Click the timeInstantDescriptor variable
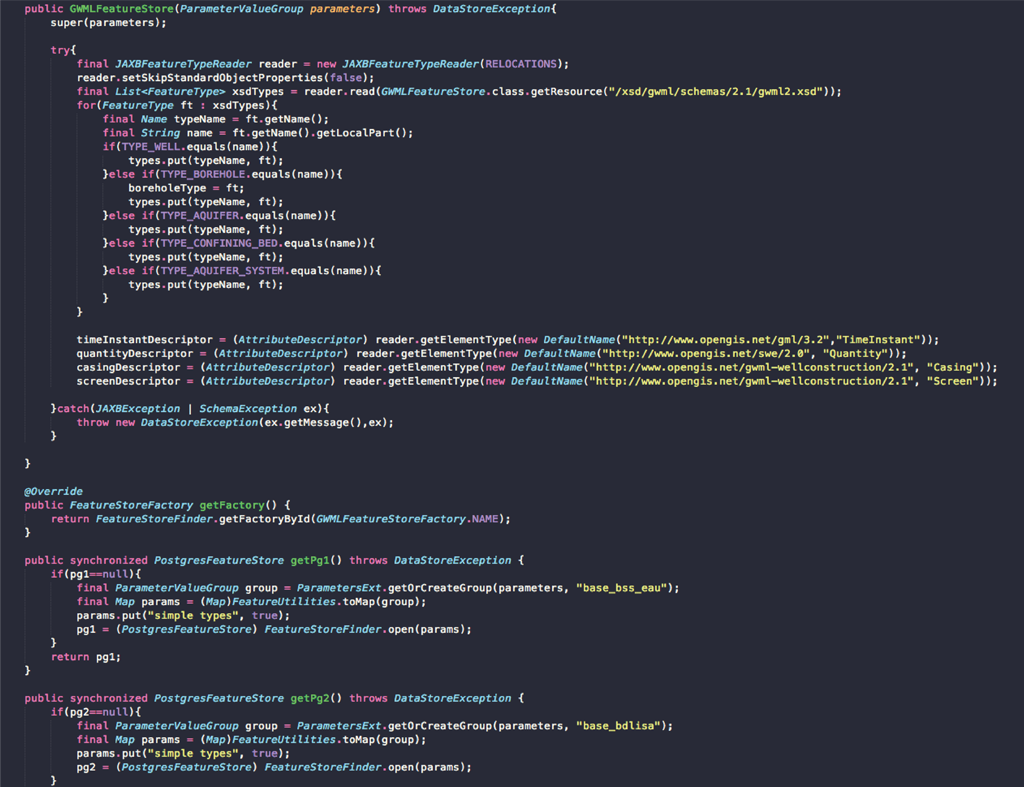The width and height of the screenshot is (1024, 787). point(144,340)
